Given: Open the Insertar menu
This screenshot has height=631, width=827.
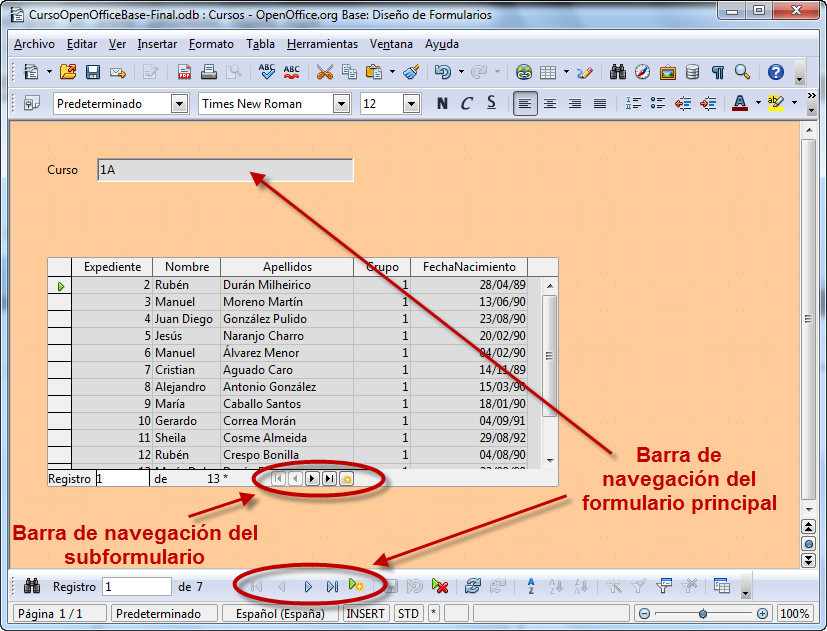Looking at the screenshot, I should (157, 44).
